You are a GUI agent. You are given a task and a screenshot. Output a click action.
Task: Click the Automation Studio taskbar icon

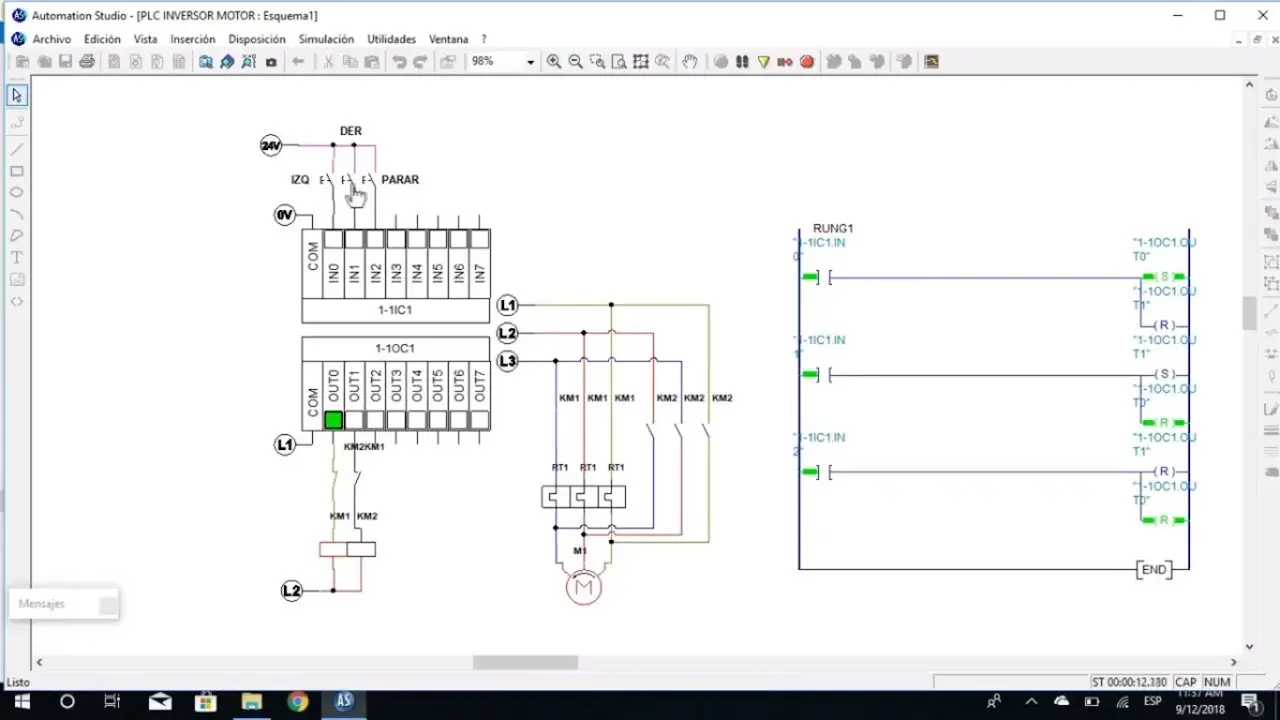344,702
